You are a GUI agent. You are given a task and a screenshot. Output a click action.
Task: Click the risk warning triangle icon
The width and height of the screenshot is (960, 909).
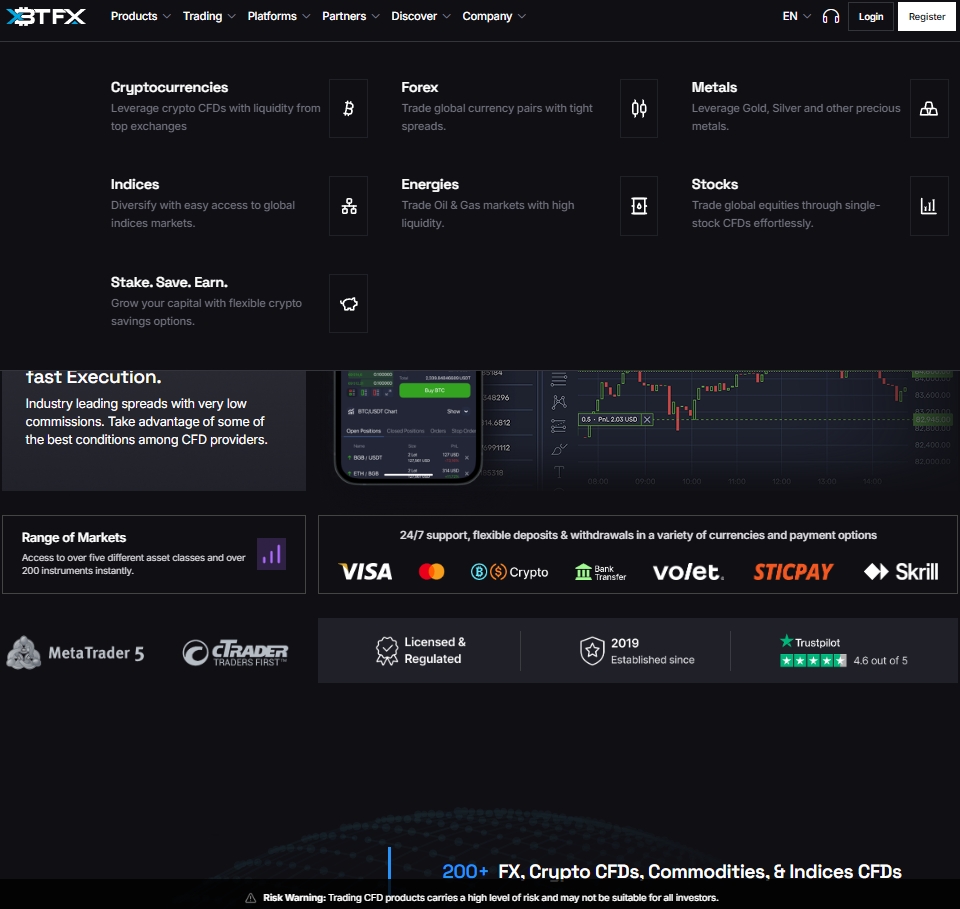tap(250, 898)
